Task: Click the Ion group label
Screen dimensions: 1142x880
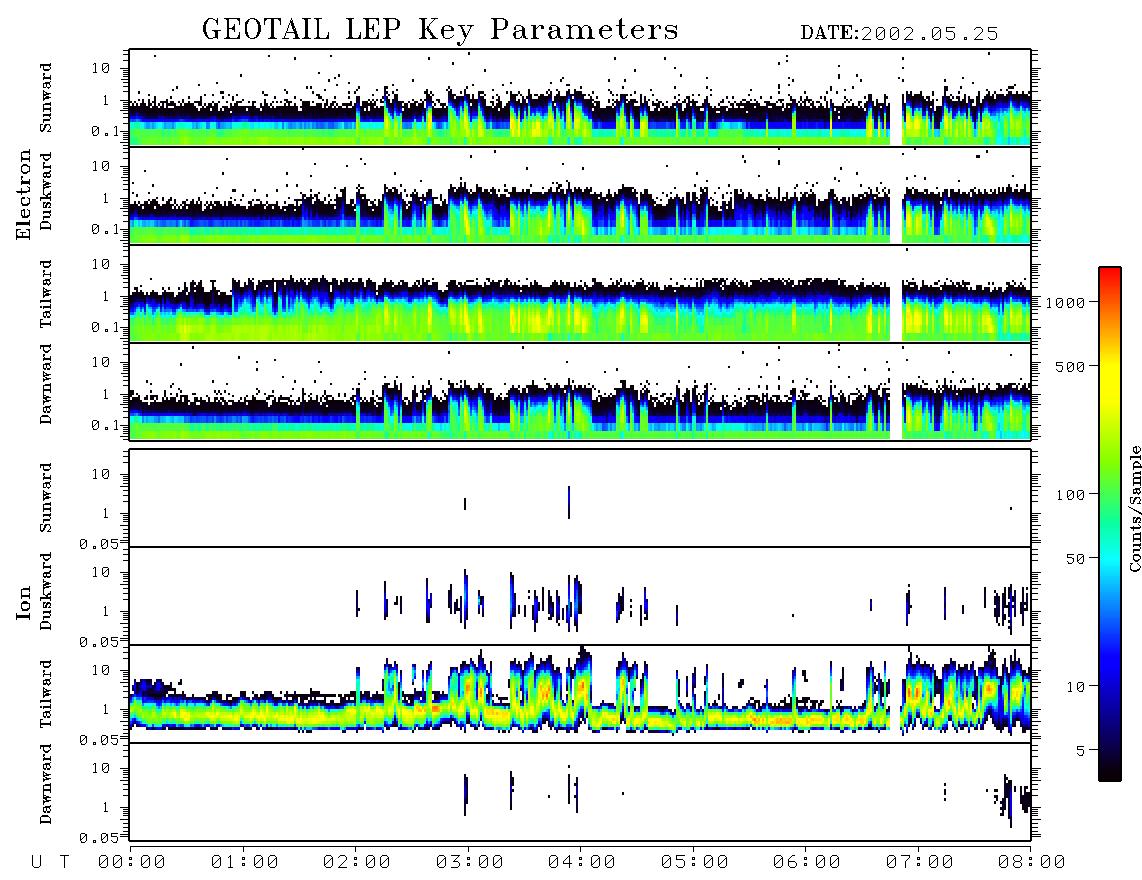Action: point(23,603)
